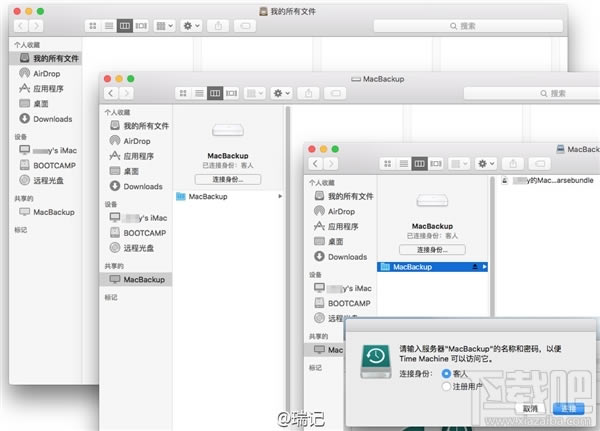Eject MacBackup share via eject icon
The width and height of the screenshot is (600, 431).
pos(475,267)
